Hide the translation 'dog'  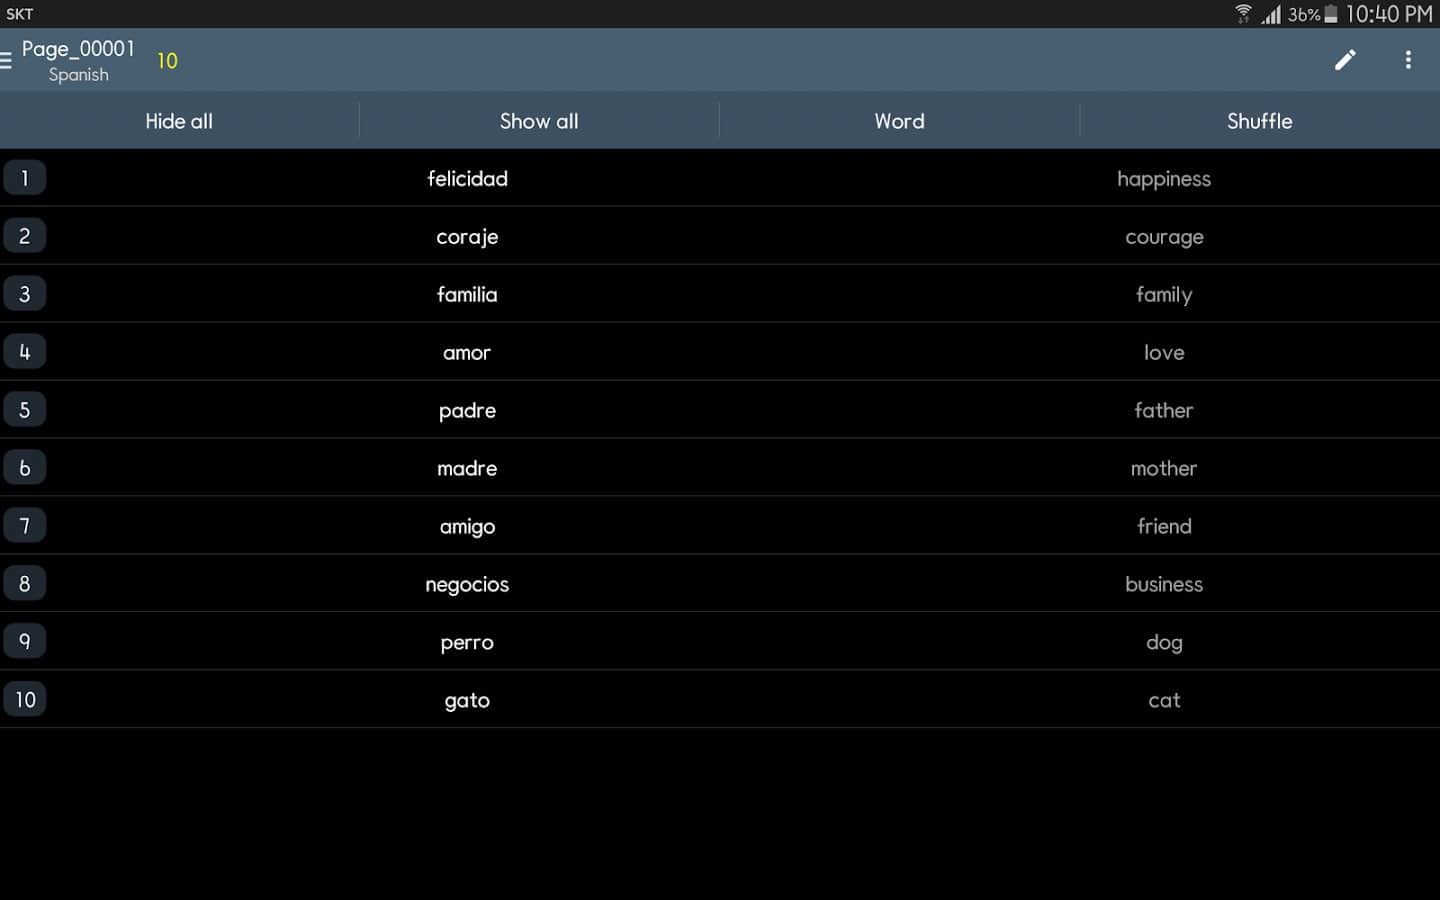pos(1163,643)
